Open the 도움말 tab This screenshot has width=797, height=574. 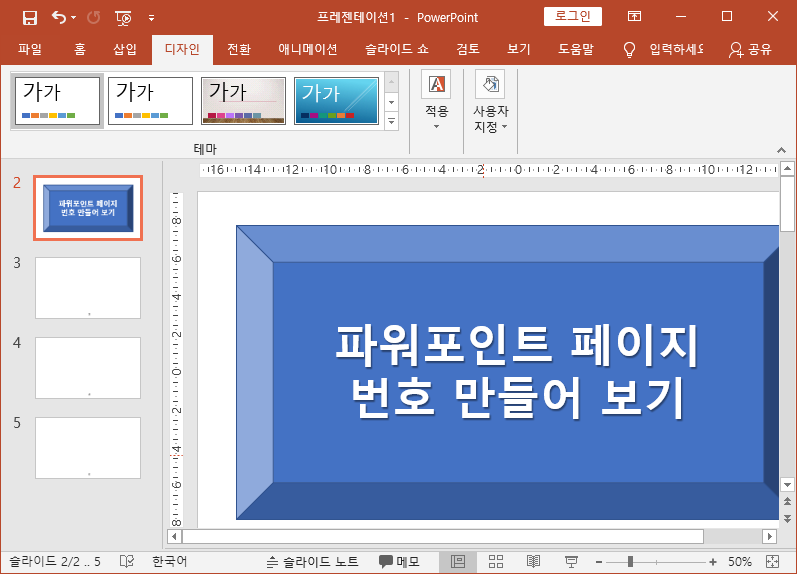(576, 49)
